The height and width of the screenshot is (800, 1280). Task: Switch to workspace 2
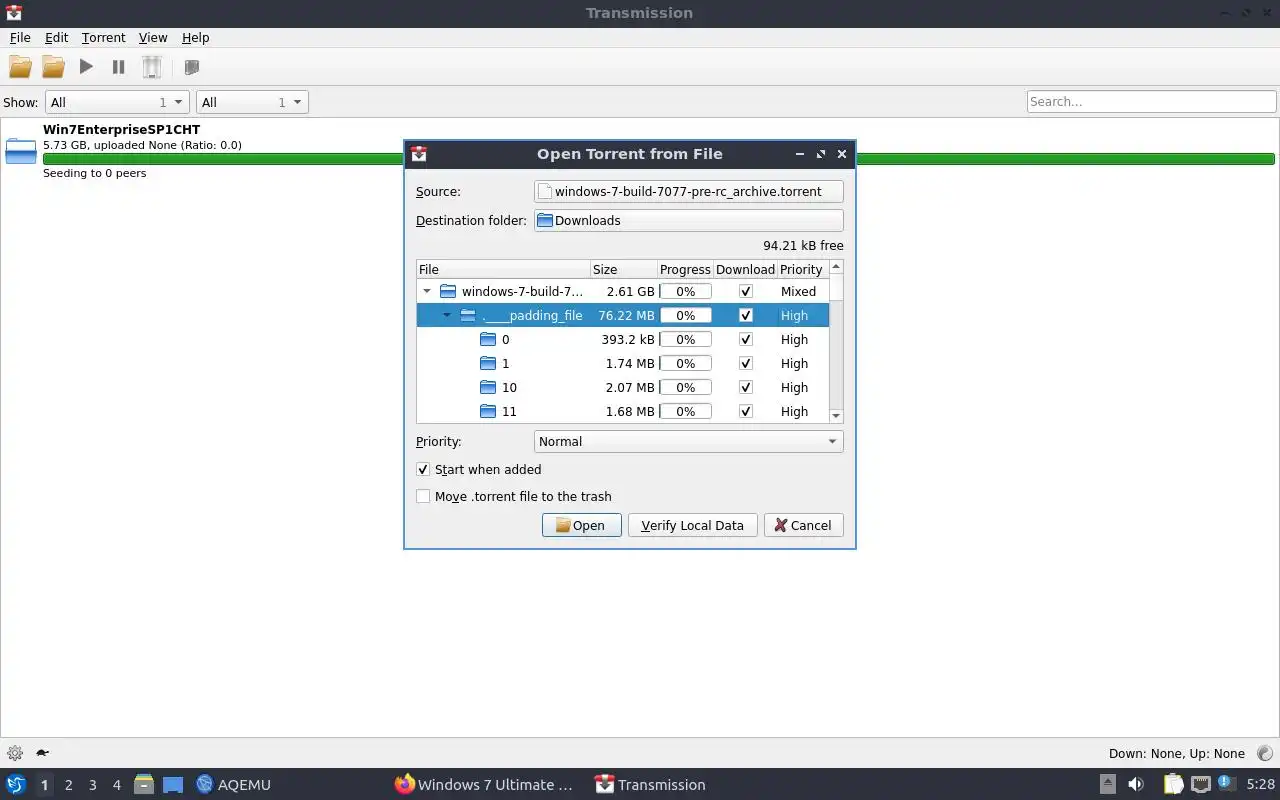click(x=68, y=785)
